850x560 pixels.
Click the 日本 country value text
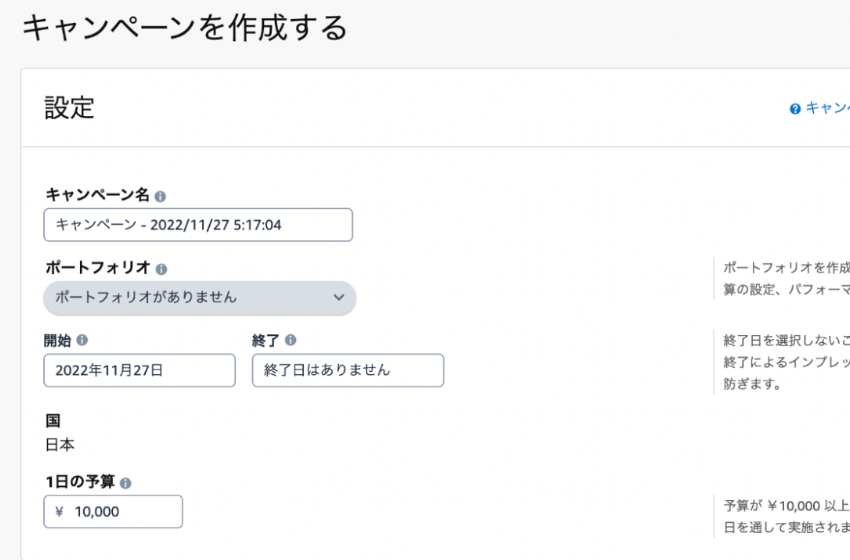[60, 445]
